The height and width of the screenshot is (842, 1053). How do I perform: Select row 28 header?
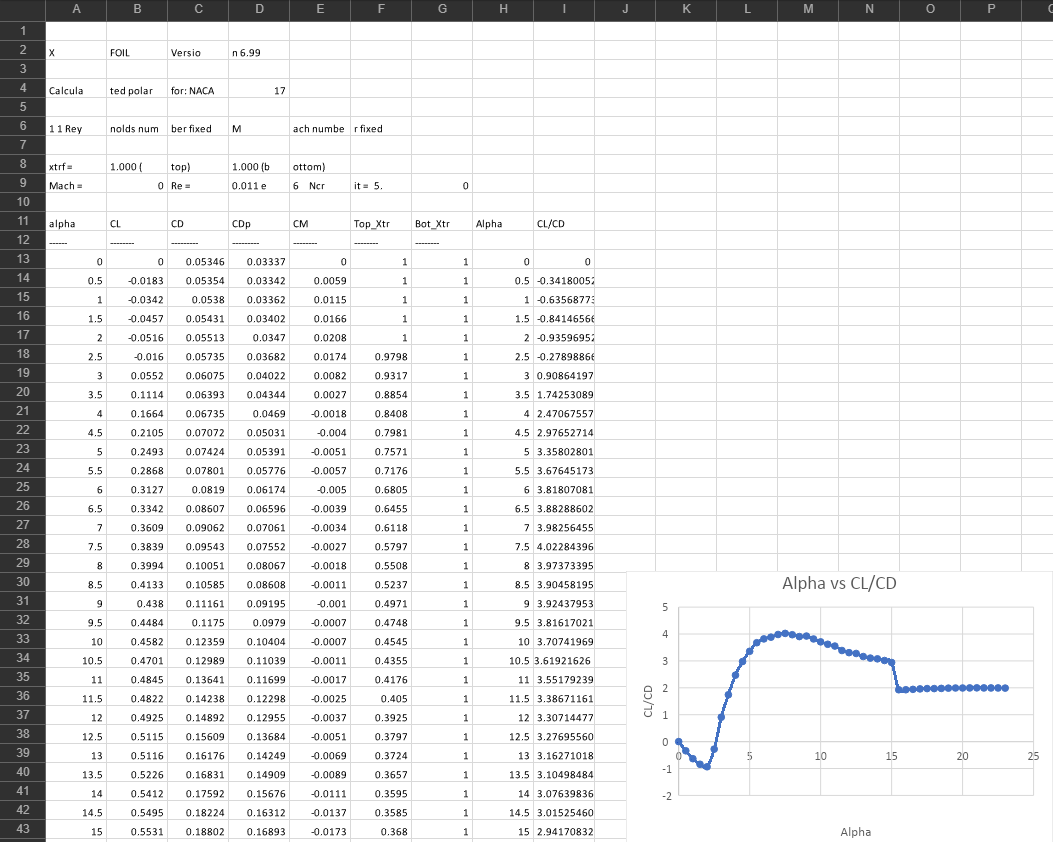[22, 544]
